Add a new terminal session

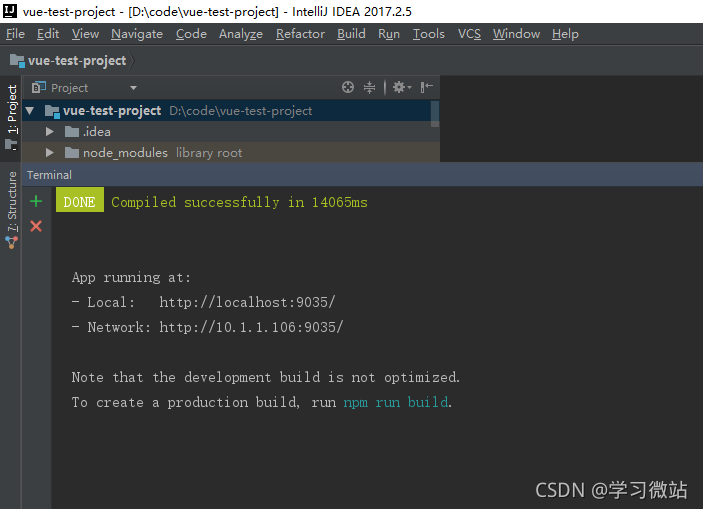click(x=36, y=201)
